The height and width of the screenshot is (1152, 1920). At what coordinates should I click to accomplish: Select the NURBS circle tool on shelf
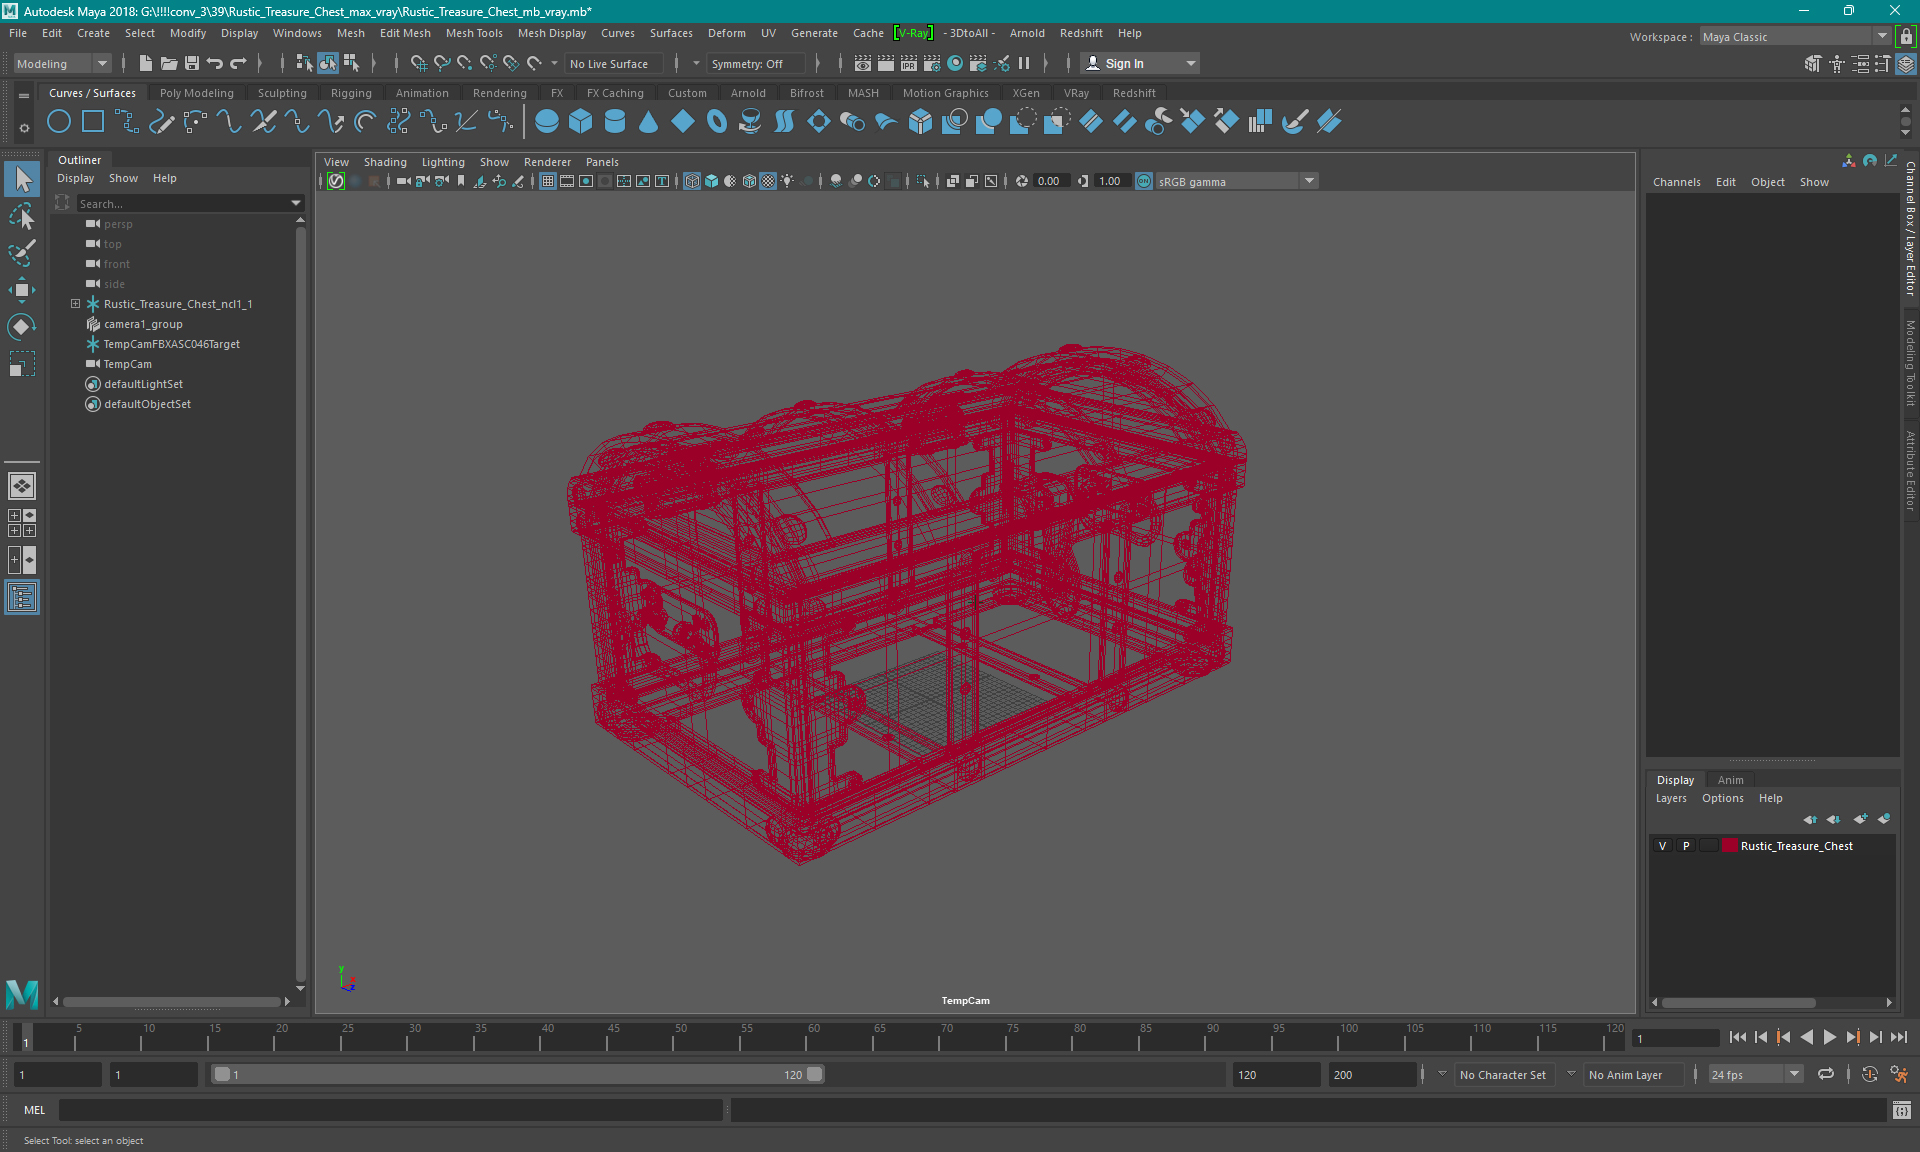[x=59, y=122]
